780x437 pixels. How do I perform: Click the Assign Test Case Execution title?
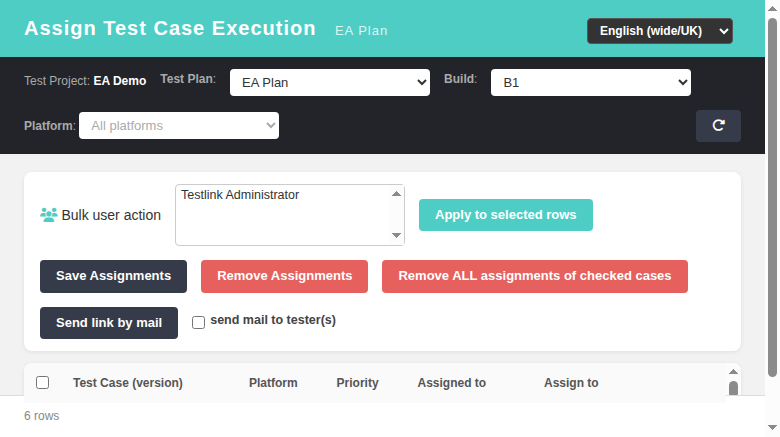pos(170,28)
